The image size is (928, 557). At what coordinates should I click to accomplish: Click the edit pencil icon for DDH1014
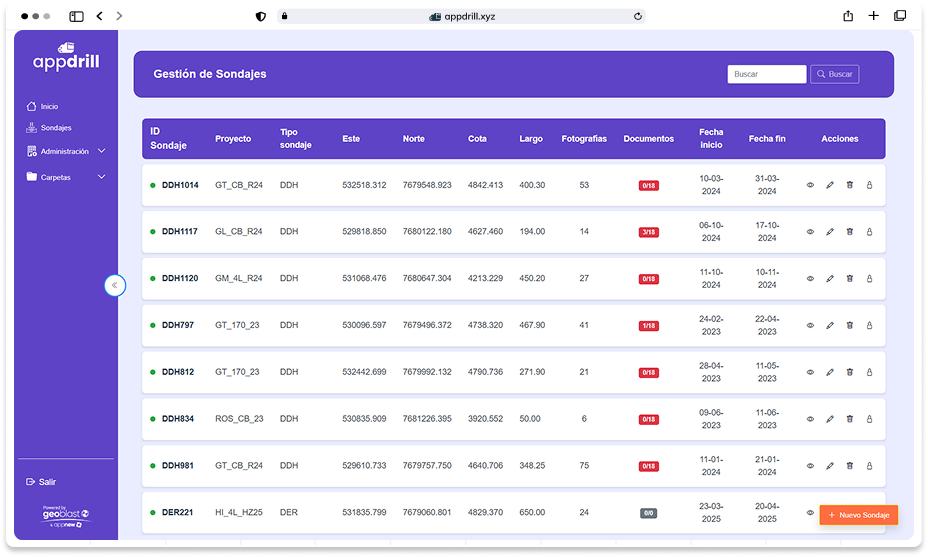click(829, 185)
